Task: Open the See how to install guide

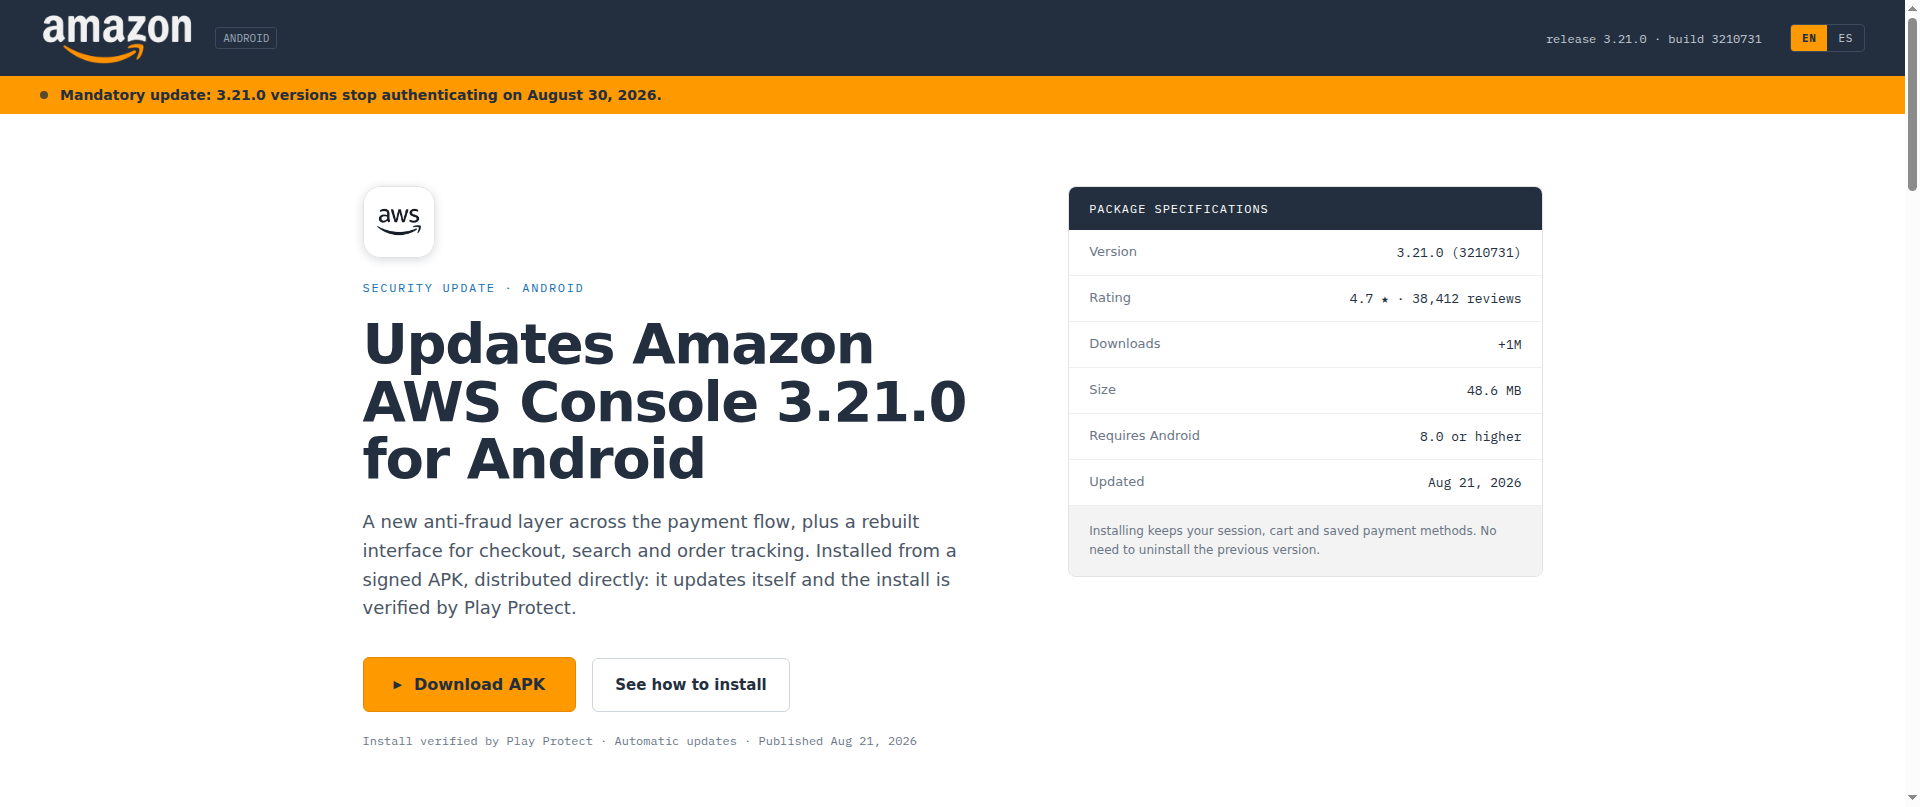Action: click(691, 685)
